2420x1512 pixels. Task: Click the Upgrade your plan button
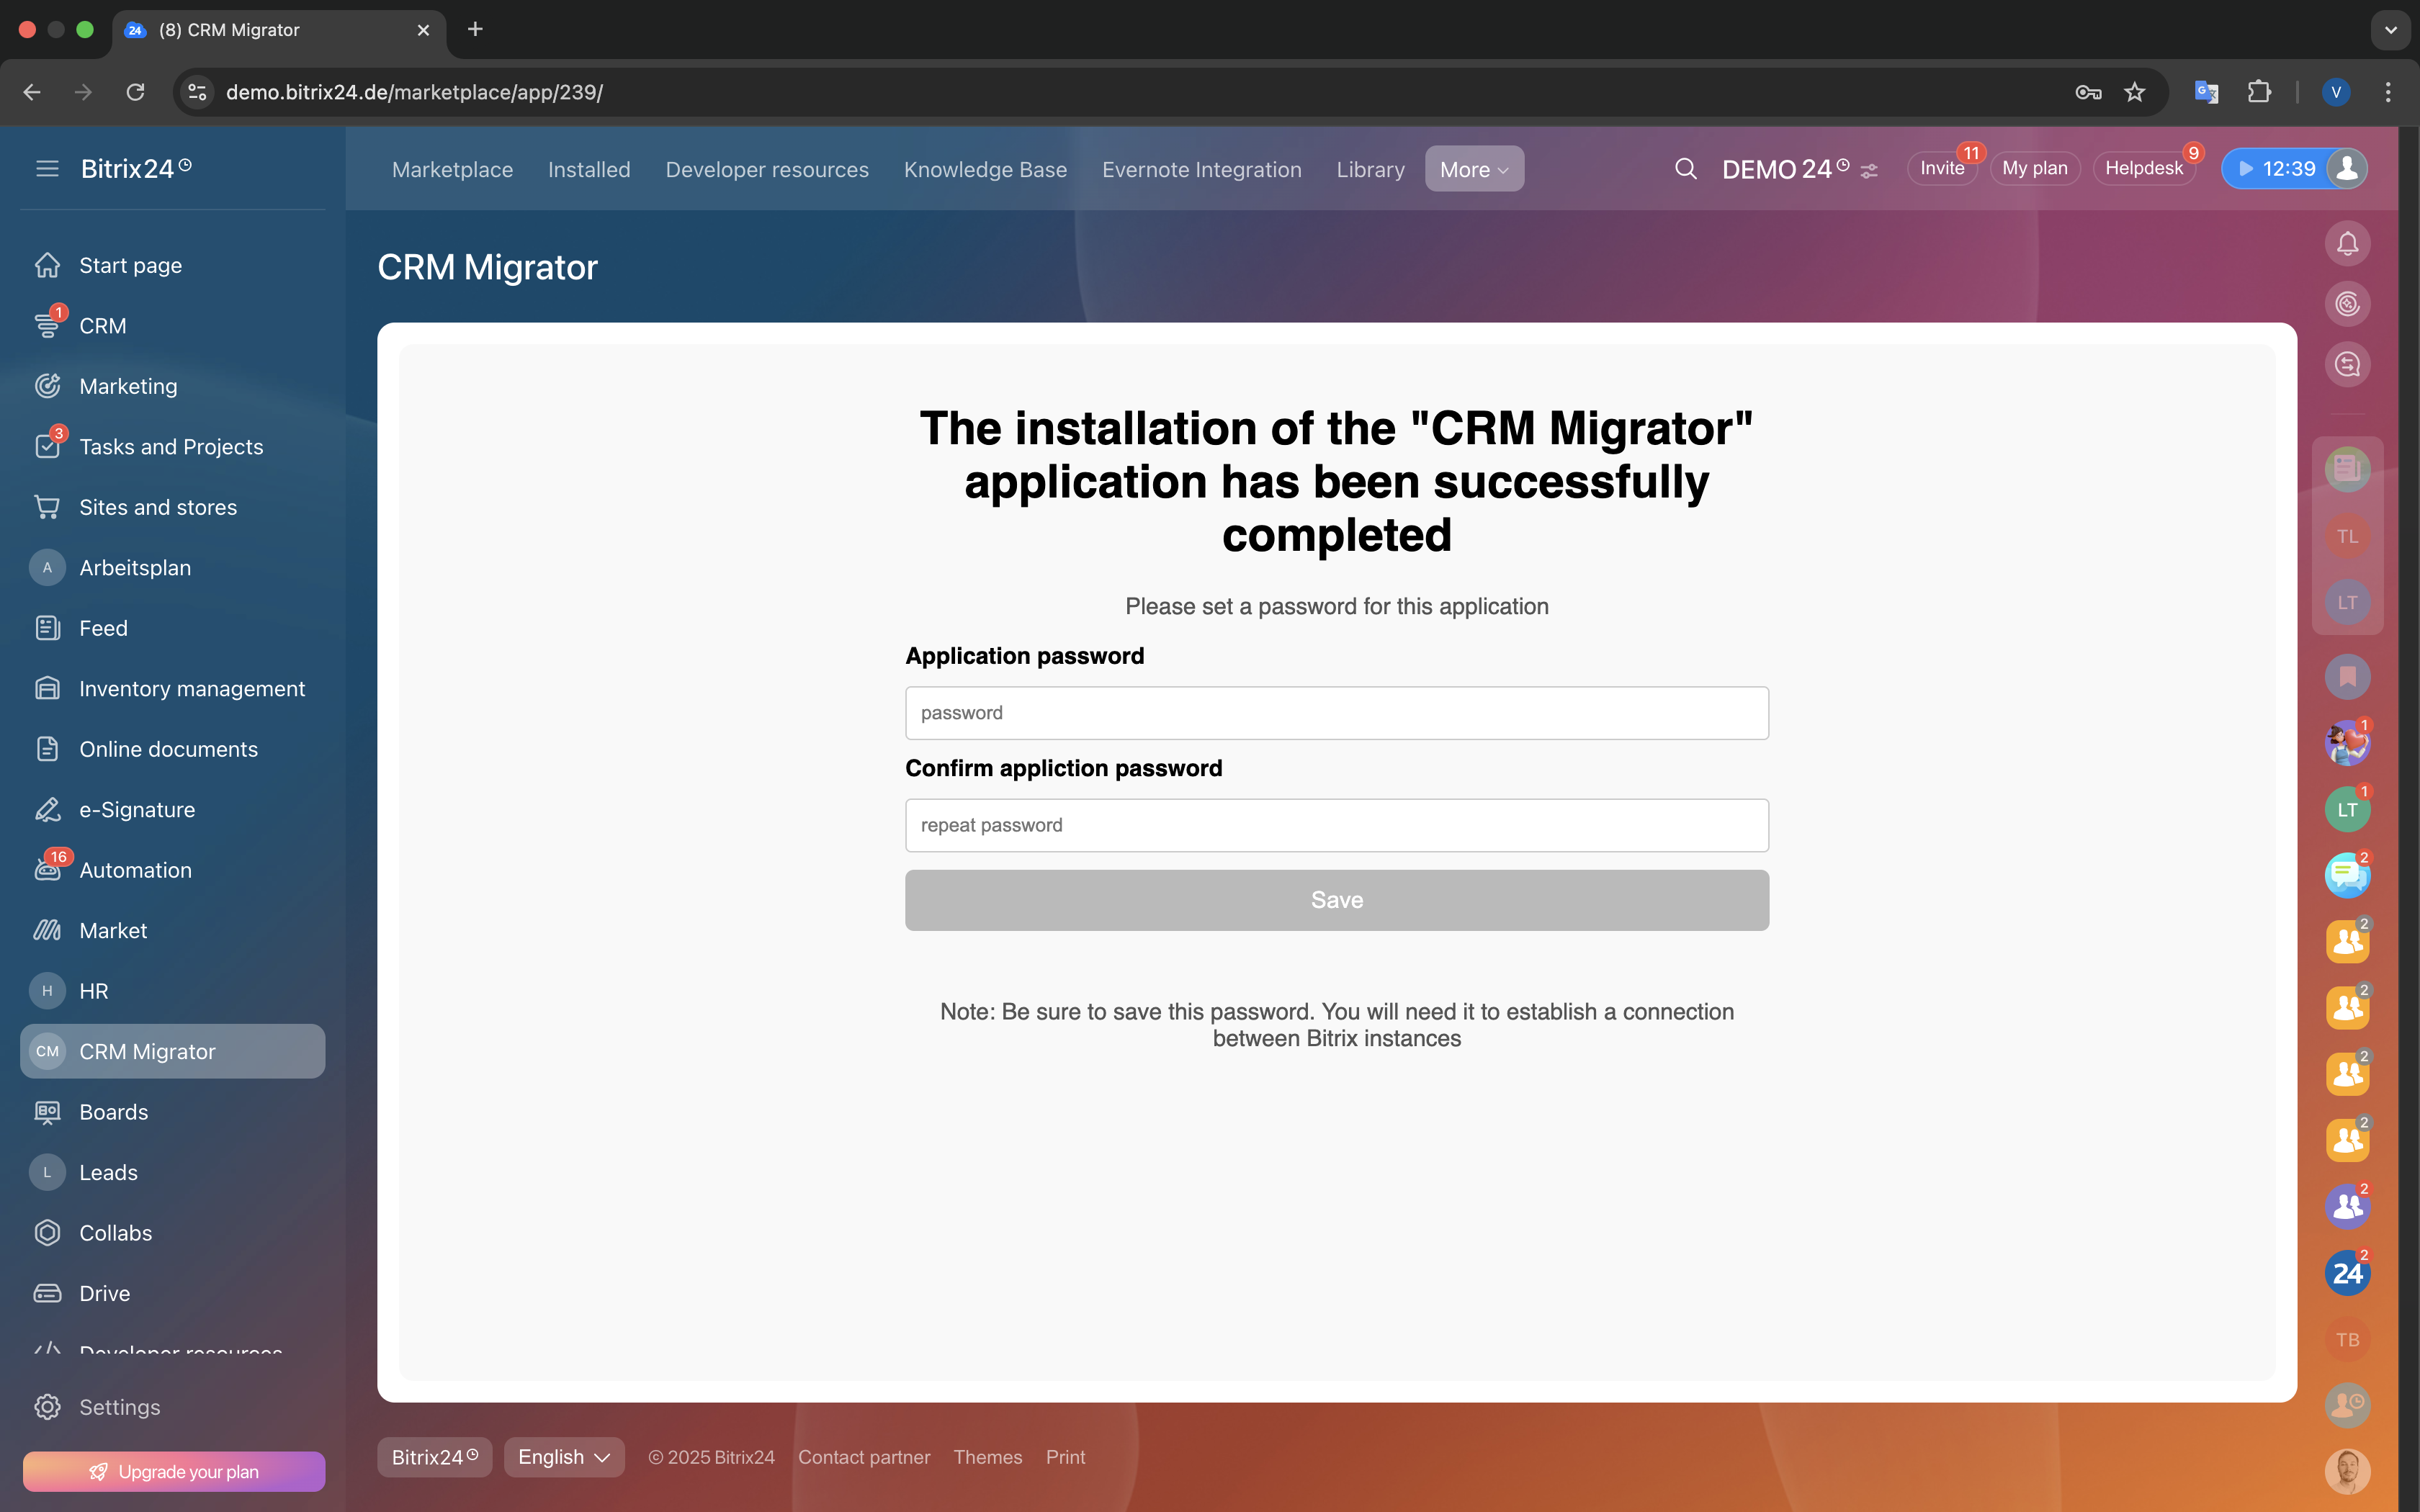coord(173,1471)
